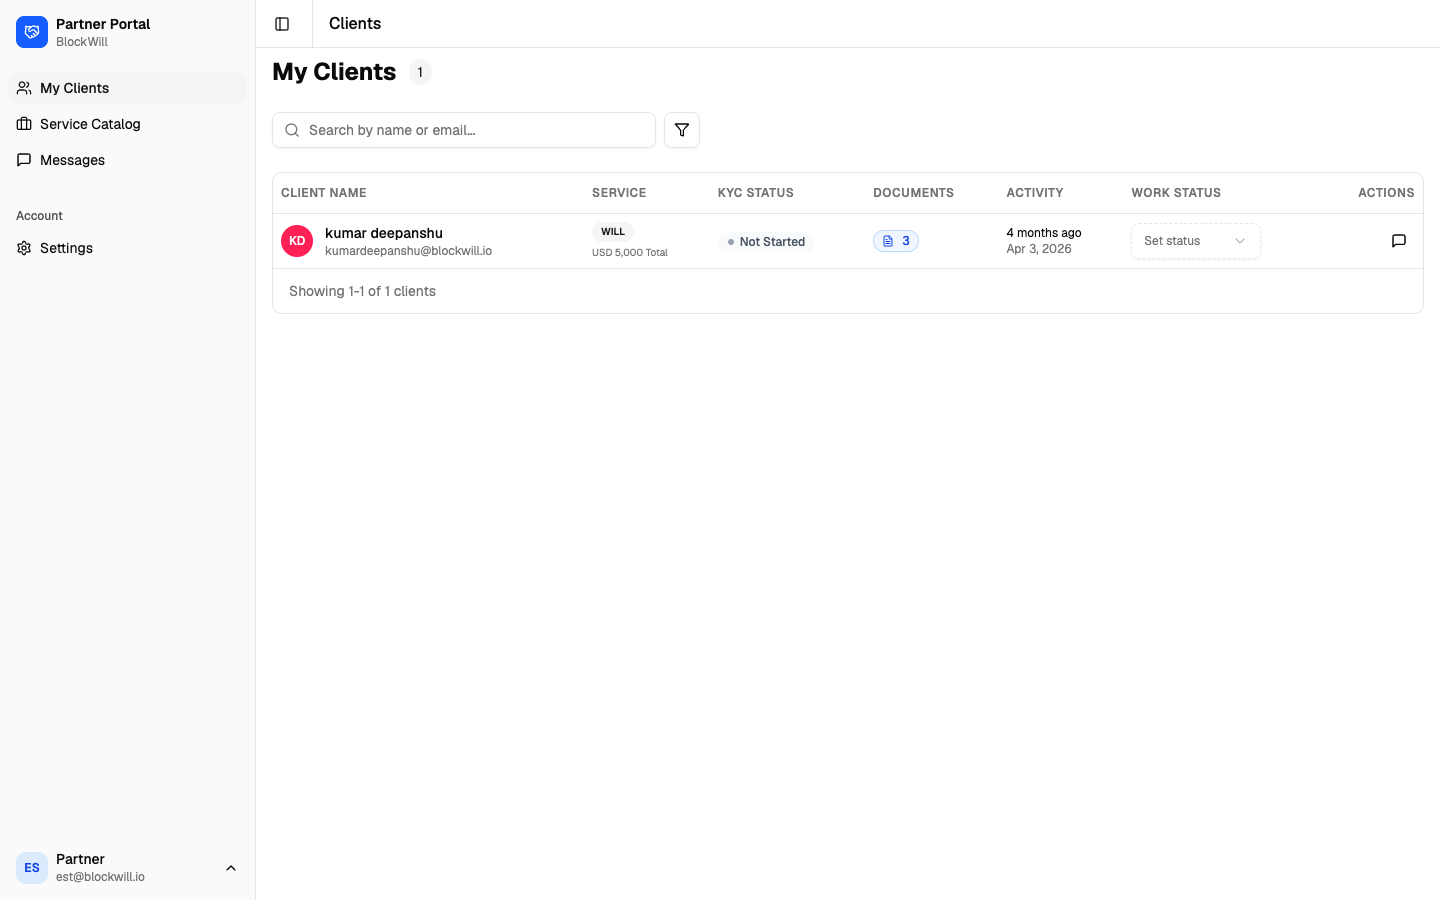
Task: Click the Apr 3, 2026 date
Action: pyautogui.click(x=1039, y=249)
